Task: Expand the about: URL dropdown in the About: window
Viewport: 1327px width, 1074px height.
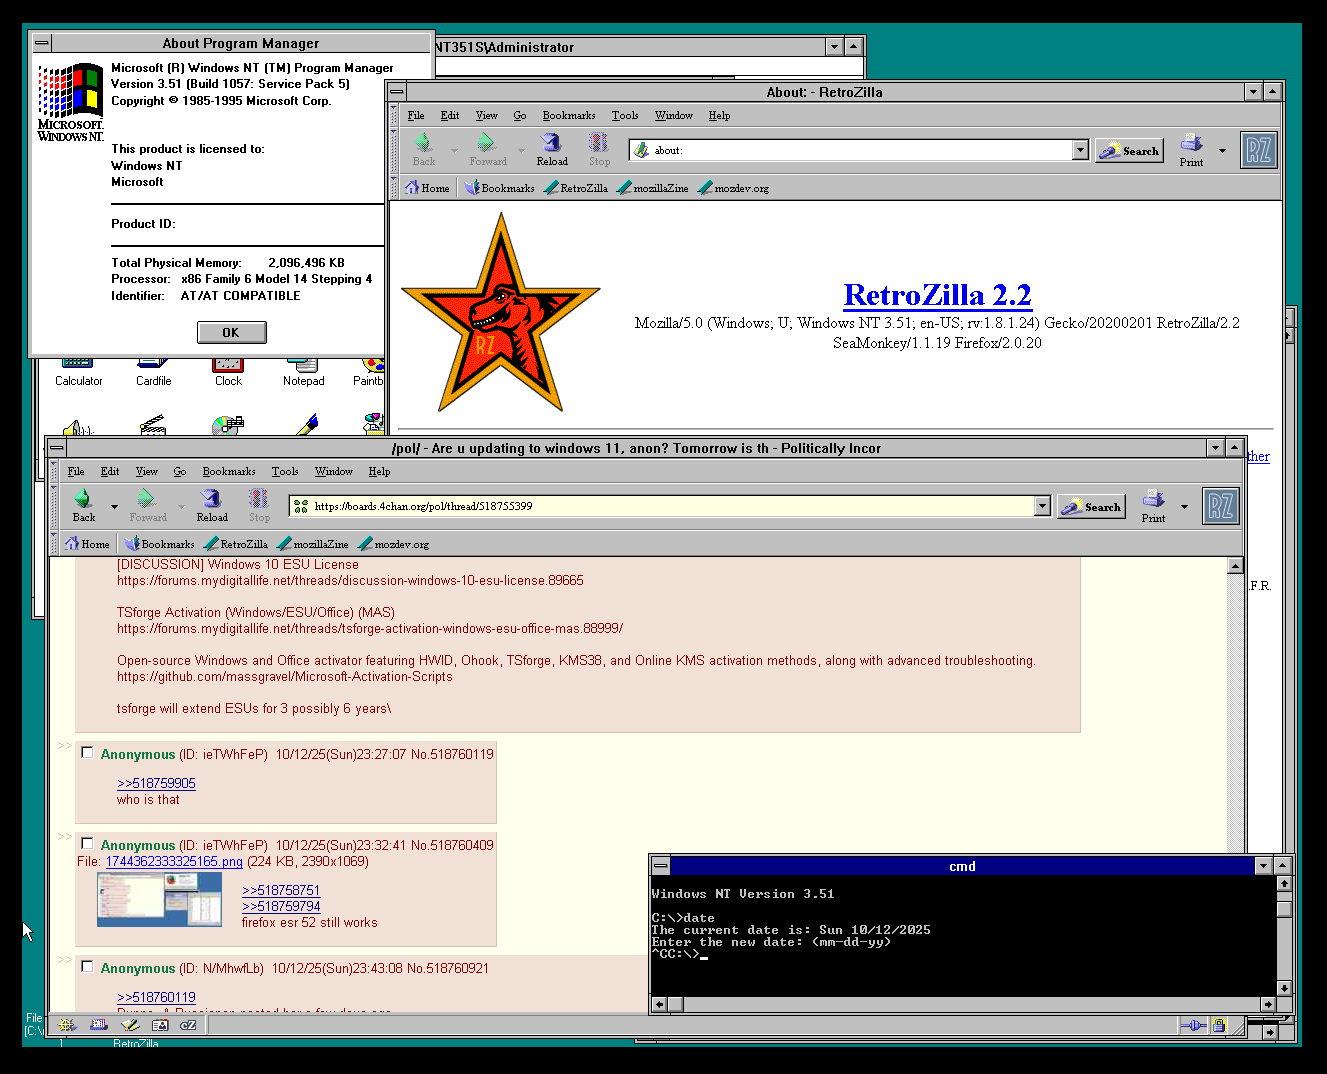Action: pos(1080,150)
